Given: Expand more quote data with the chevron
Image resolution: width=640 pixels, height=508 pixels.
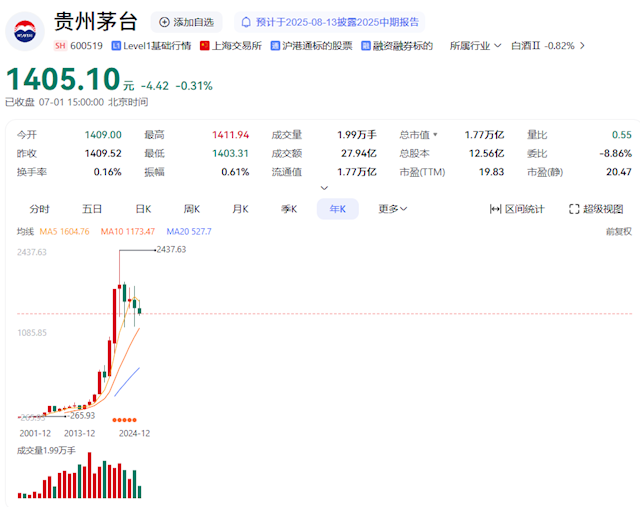Looking at the screenshot, I should [x=324, y=188].
